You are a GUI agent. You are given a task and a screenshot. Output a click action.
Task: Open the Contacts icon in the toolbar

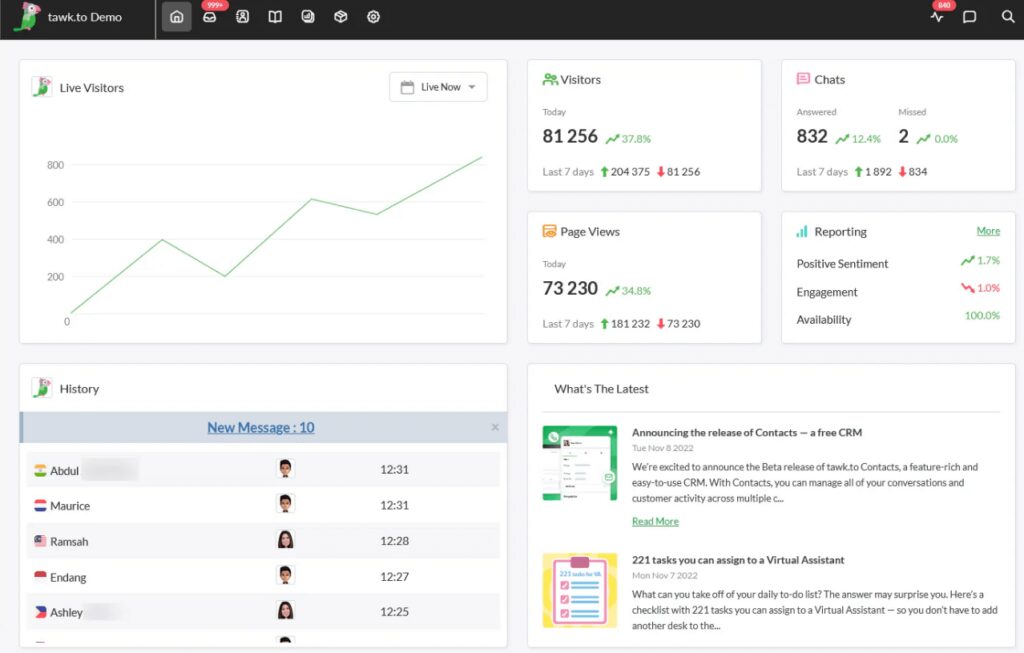242,17
